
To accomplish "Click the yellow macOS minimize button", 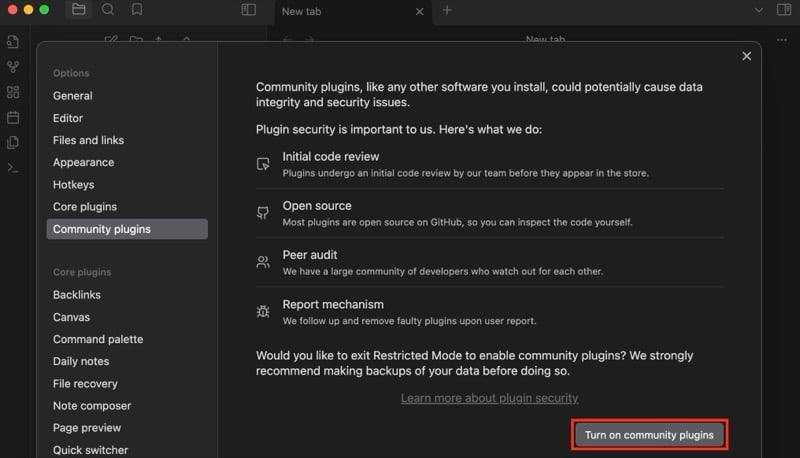I will (29, 10).
